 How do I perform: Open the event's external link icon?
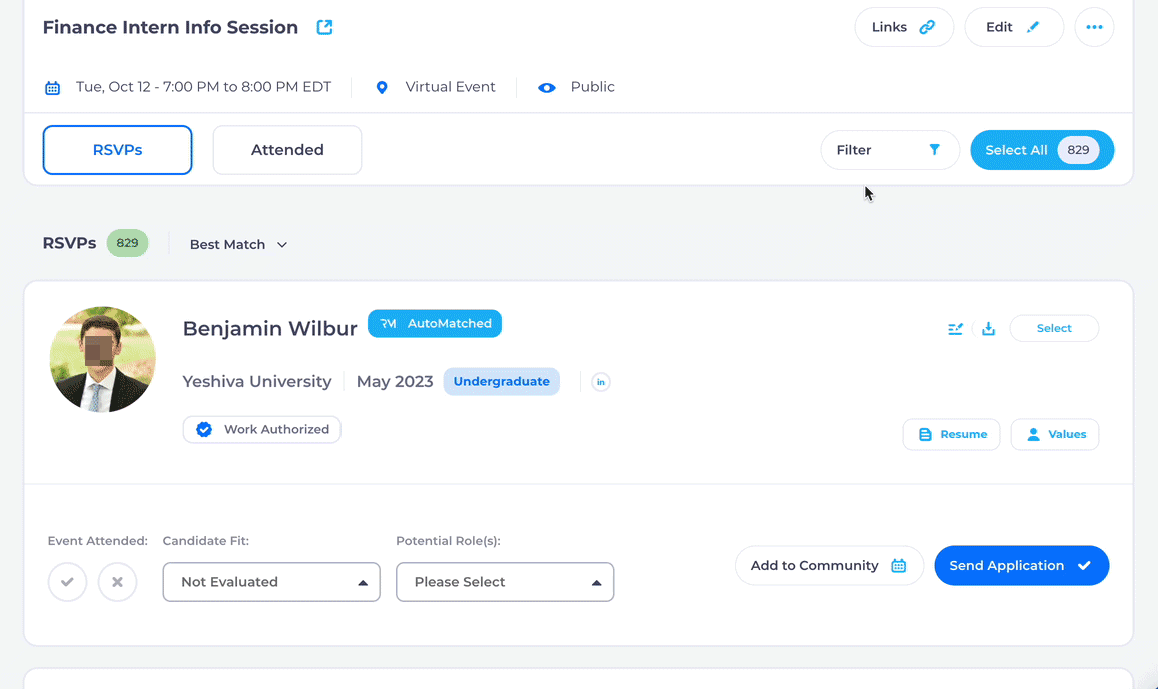(x=324, y=28)
